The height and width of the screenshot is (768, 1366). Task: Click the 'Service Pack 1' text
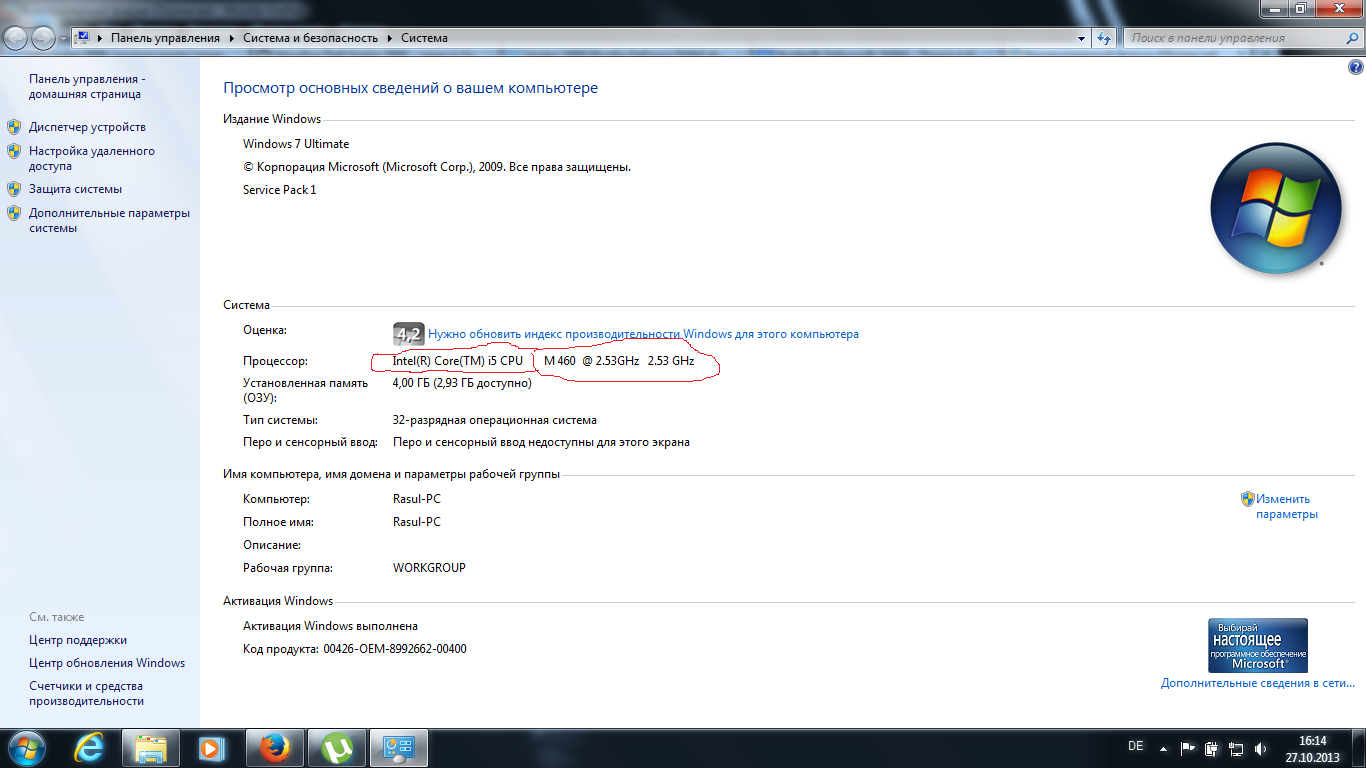pos(280,190)
